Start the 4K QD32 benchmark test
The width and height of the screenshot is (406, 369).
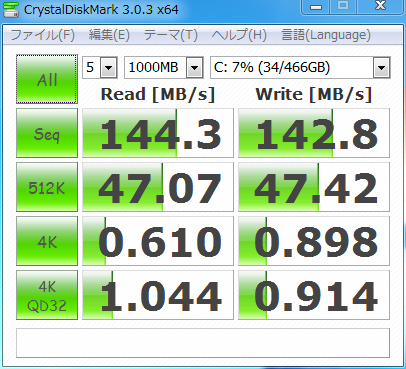coord(47,295)
